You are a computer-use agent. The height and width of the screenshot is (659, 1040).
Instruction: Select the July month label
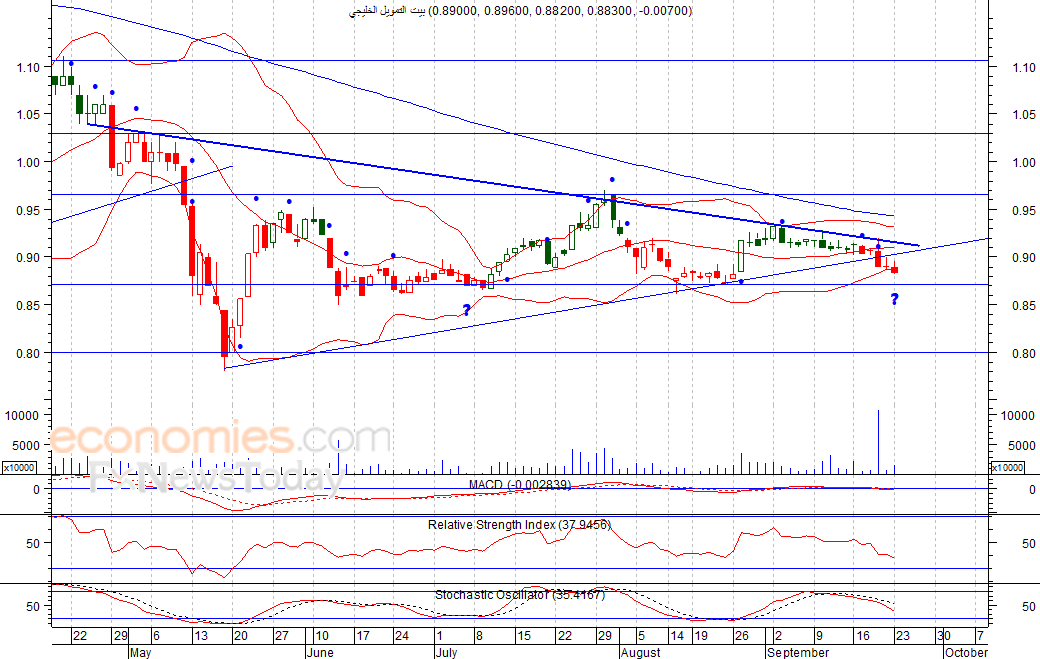pos(446,652)
